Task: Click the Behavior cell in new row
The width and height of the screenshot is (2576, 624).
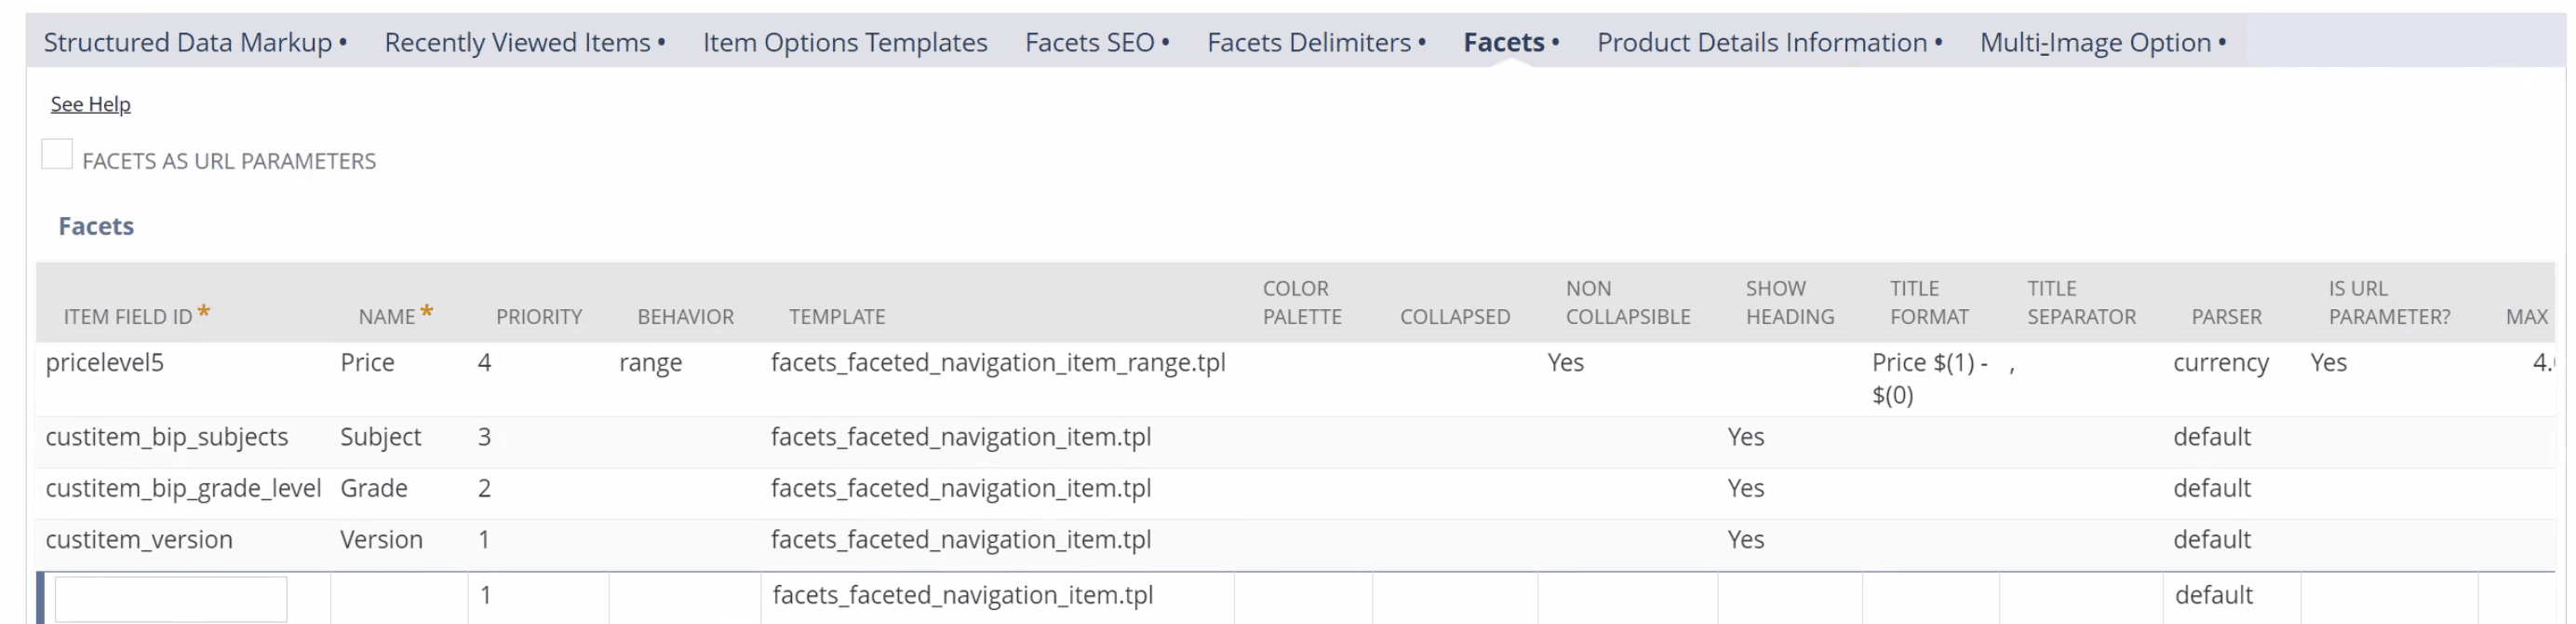Action: click(x=685, y=598)
